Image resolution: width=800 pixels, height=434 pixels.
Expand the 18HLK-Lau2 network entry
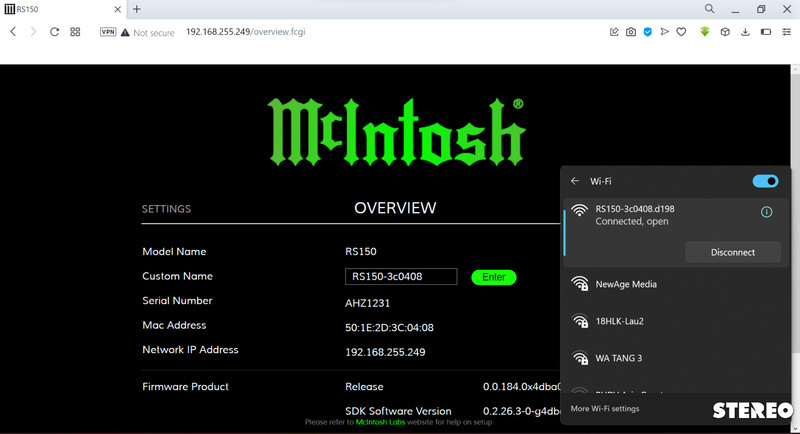672,321
